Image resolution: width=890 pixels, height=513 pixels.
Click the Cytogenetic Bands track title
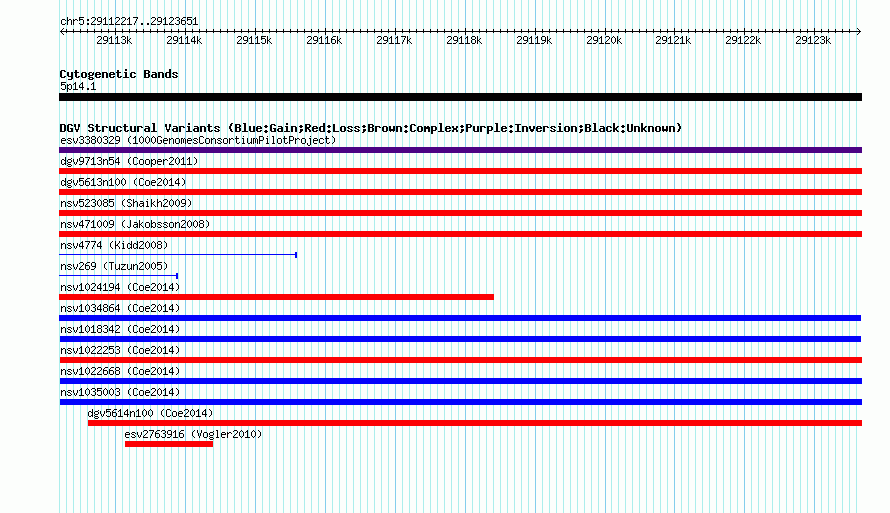[x=119, y=74]
